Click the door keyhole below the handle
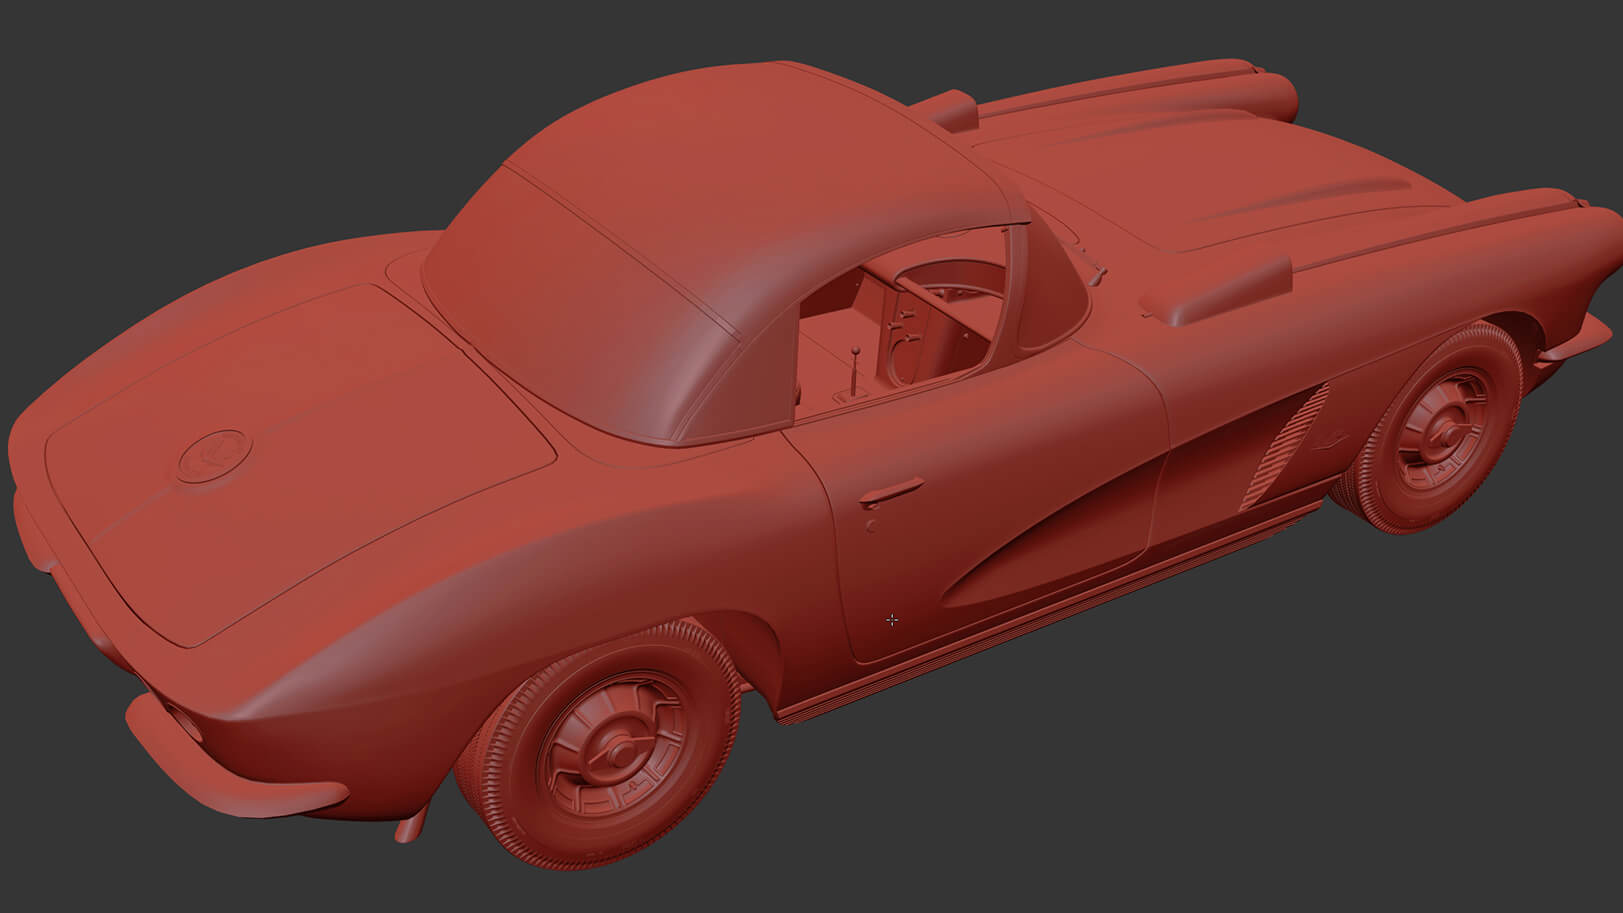Image resolution: width=1623 pixels, height=913 pixels. point(871,525)
